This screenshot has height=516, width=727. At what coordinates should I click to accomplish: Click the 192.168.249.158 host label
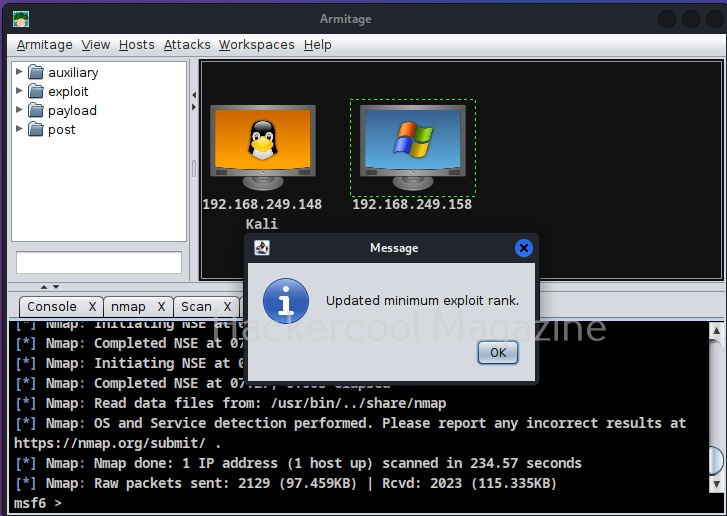(412, 204)
